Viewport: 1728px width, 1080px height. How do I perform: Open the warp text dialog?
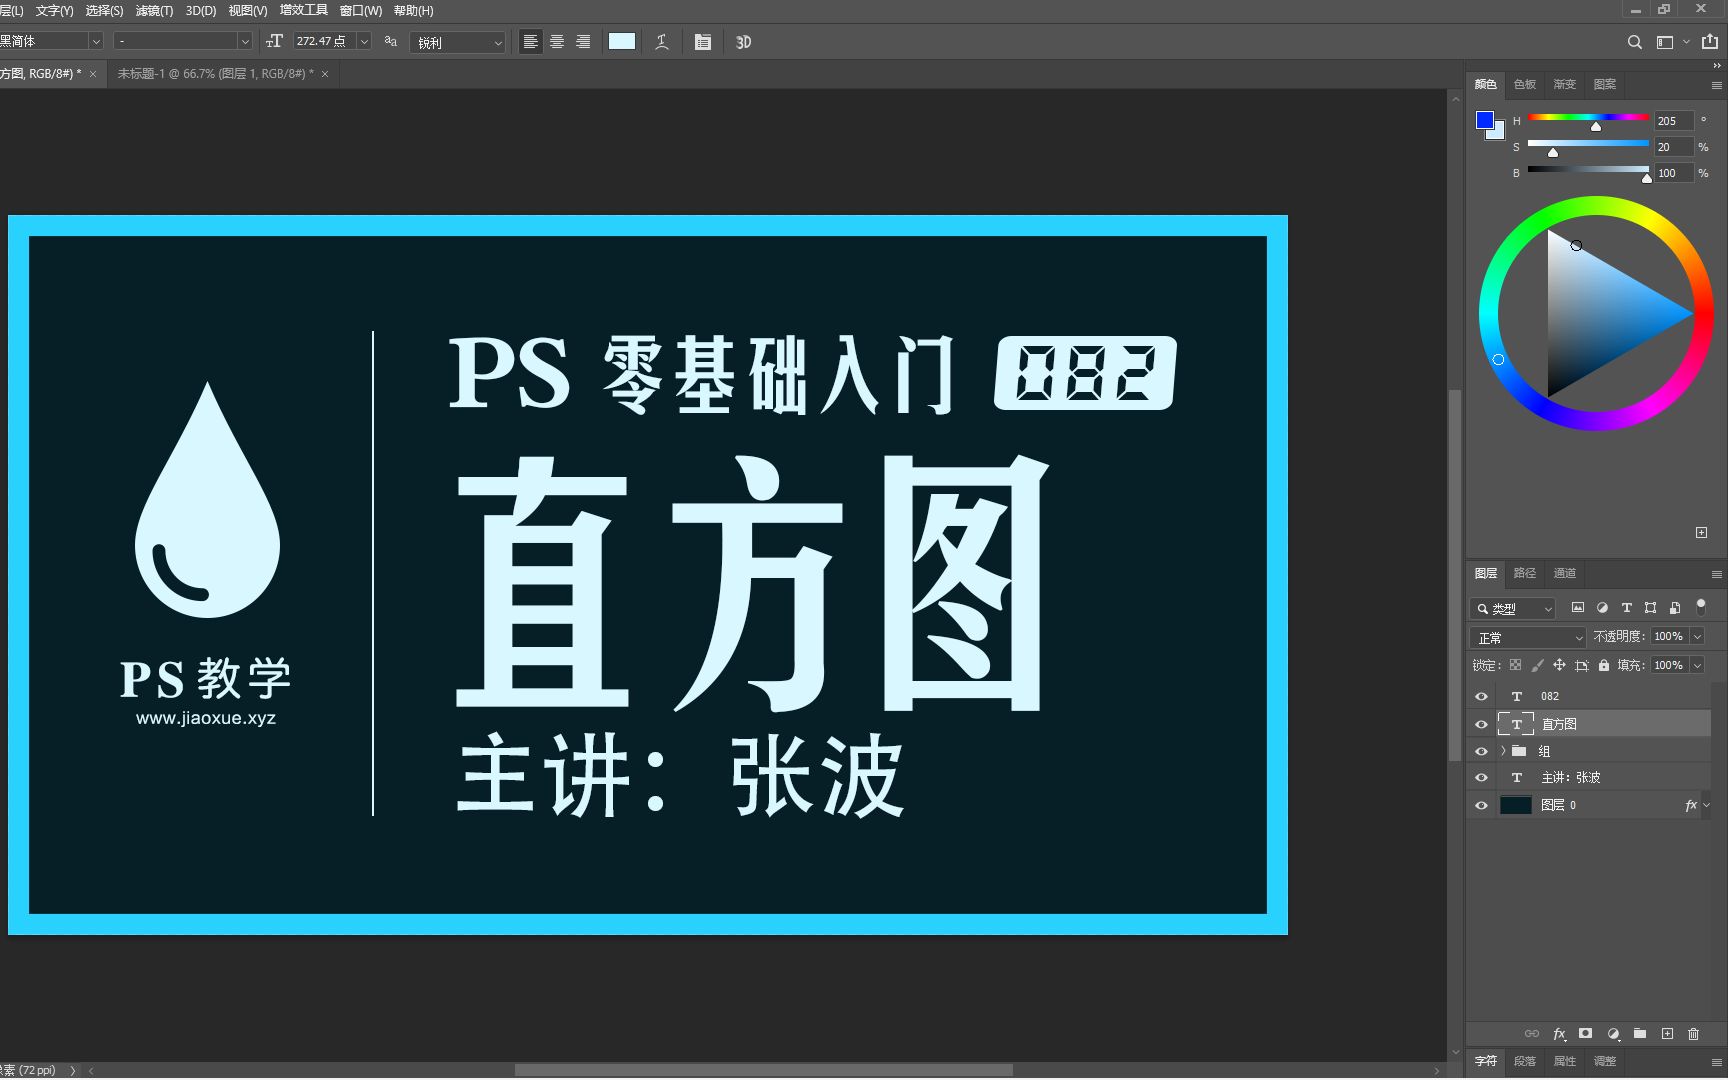(662, 42)
